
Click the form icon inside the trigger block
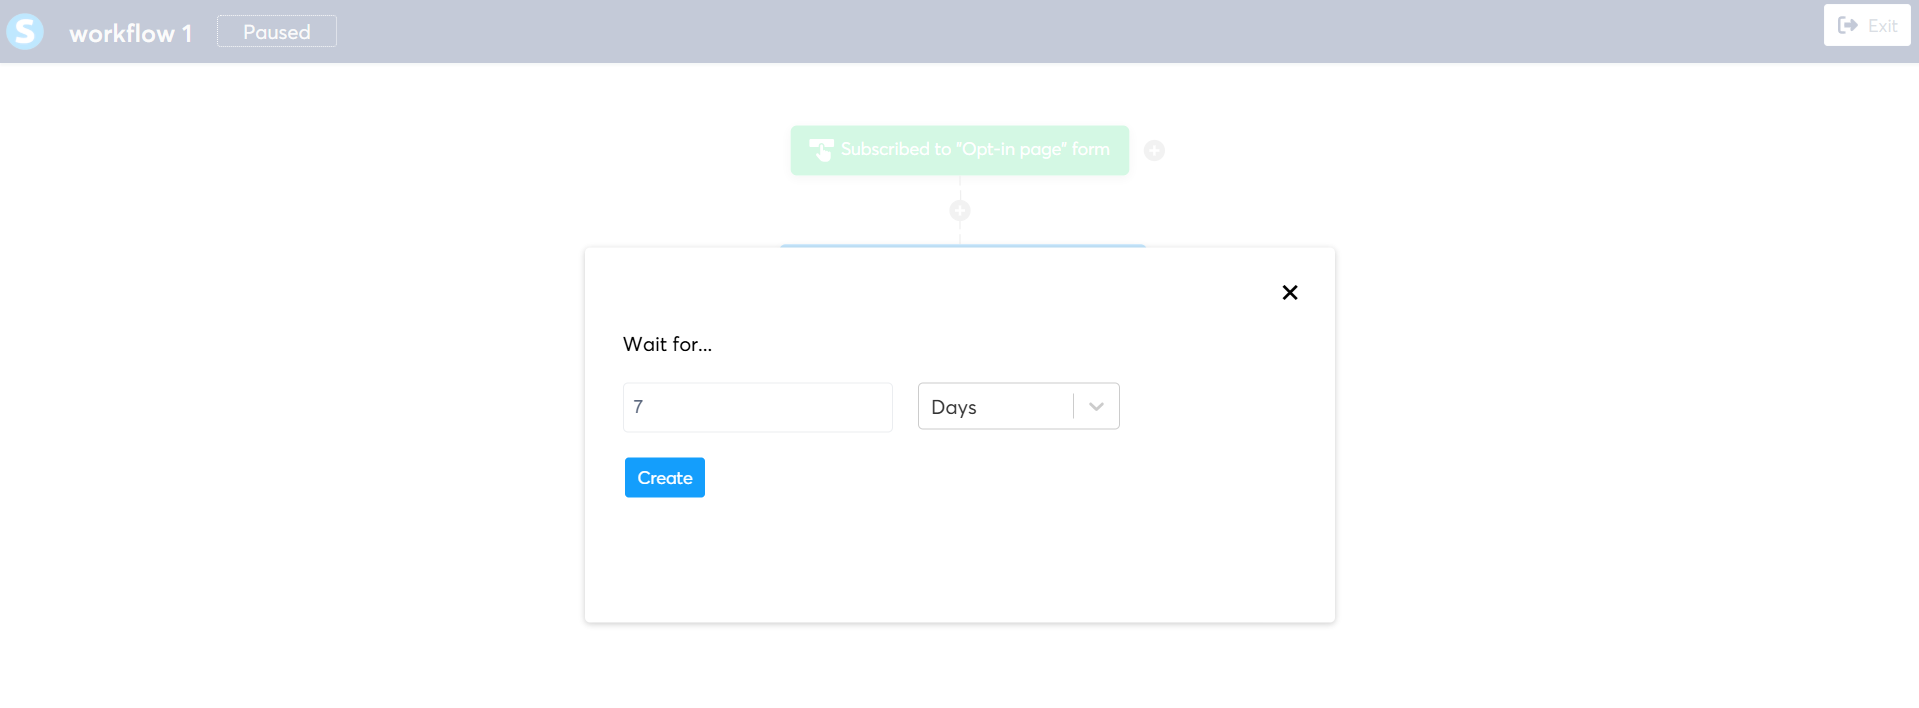point(821,150)
